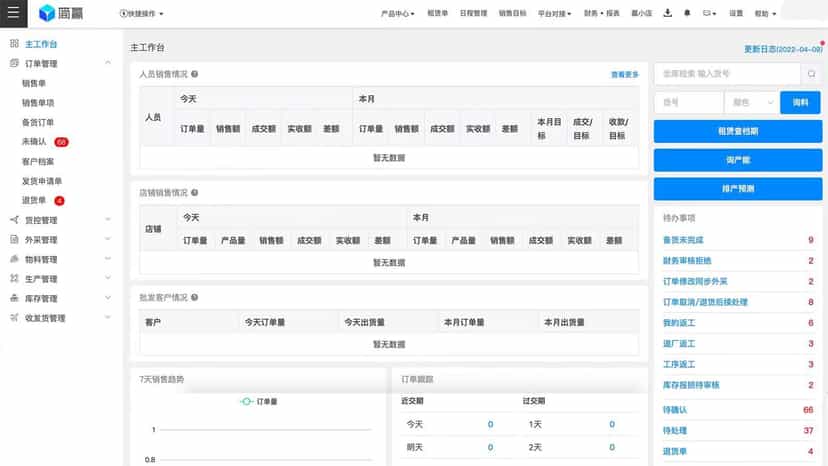The height and width of the screenshot is (466, 828).
Task: Select 主工作台 in sidebar
Action: click(x=41, y=44)
